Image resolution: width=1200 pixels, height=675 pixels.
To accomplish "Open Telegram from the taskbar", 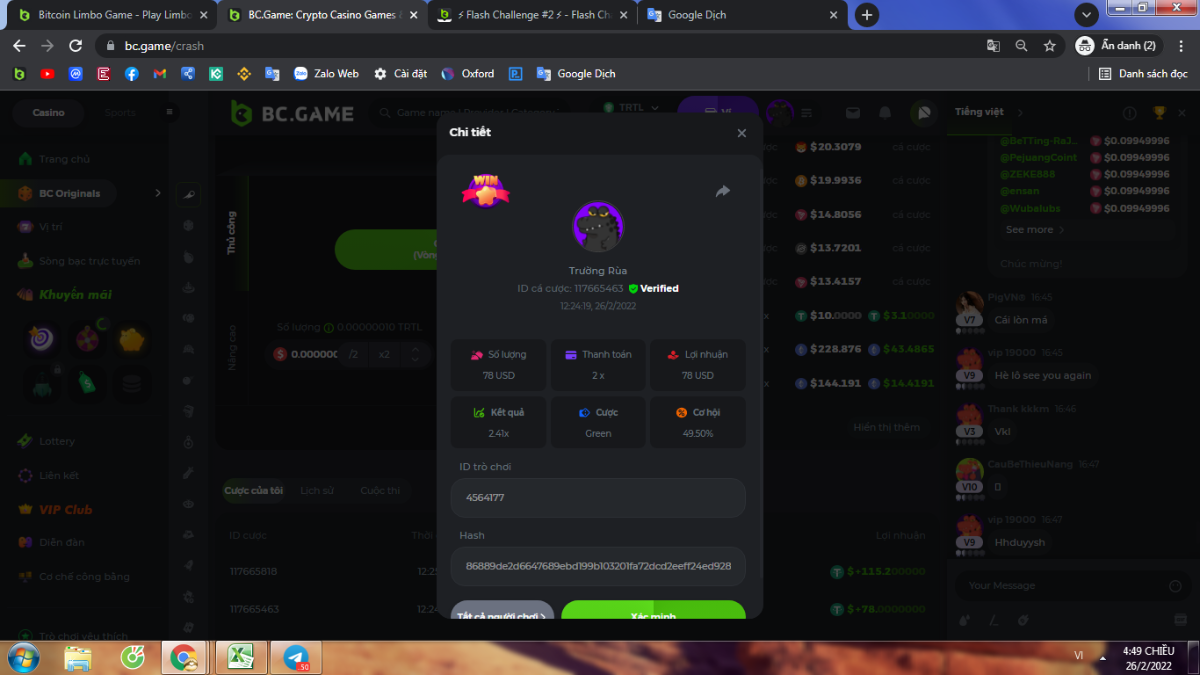I will tap(296, 657).
